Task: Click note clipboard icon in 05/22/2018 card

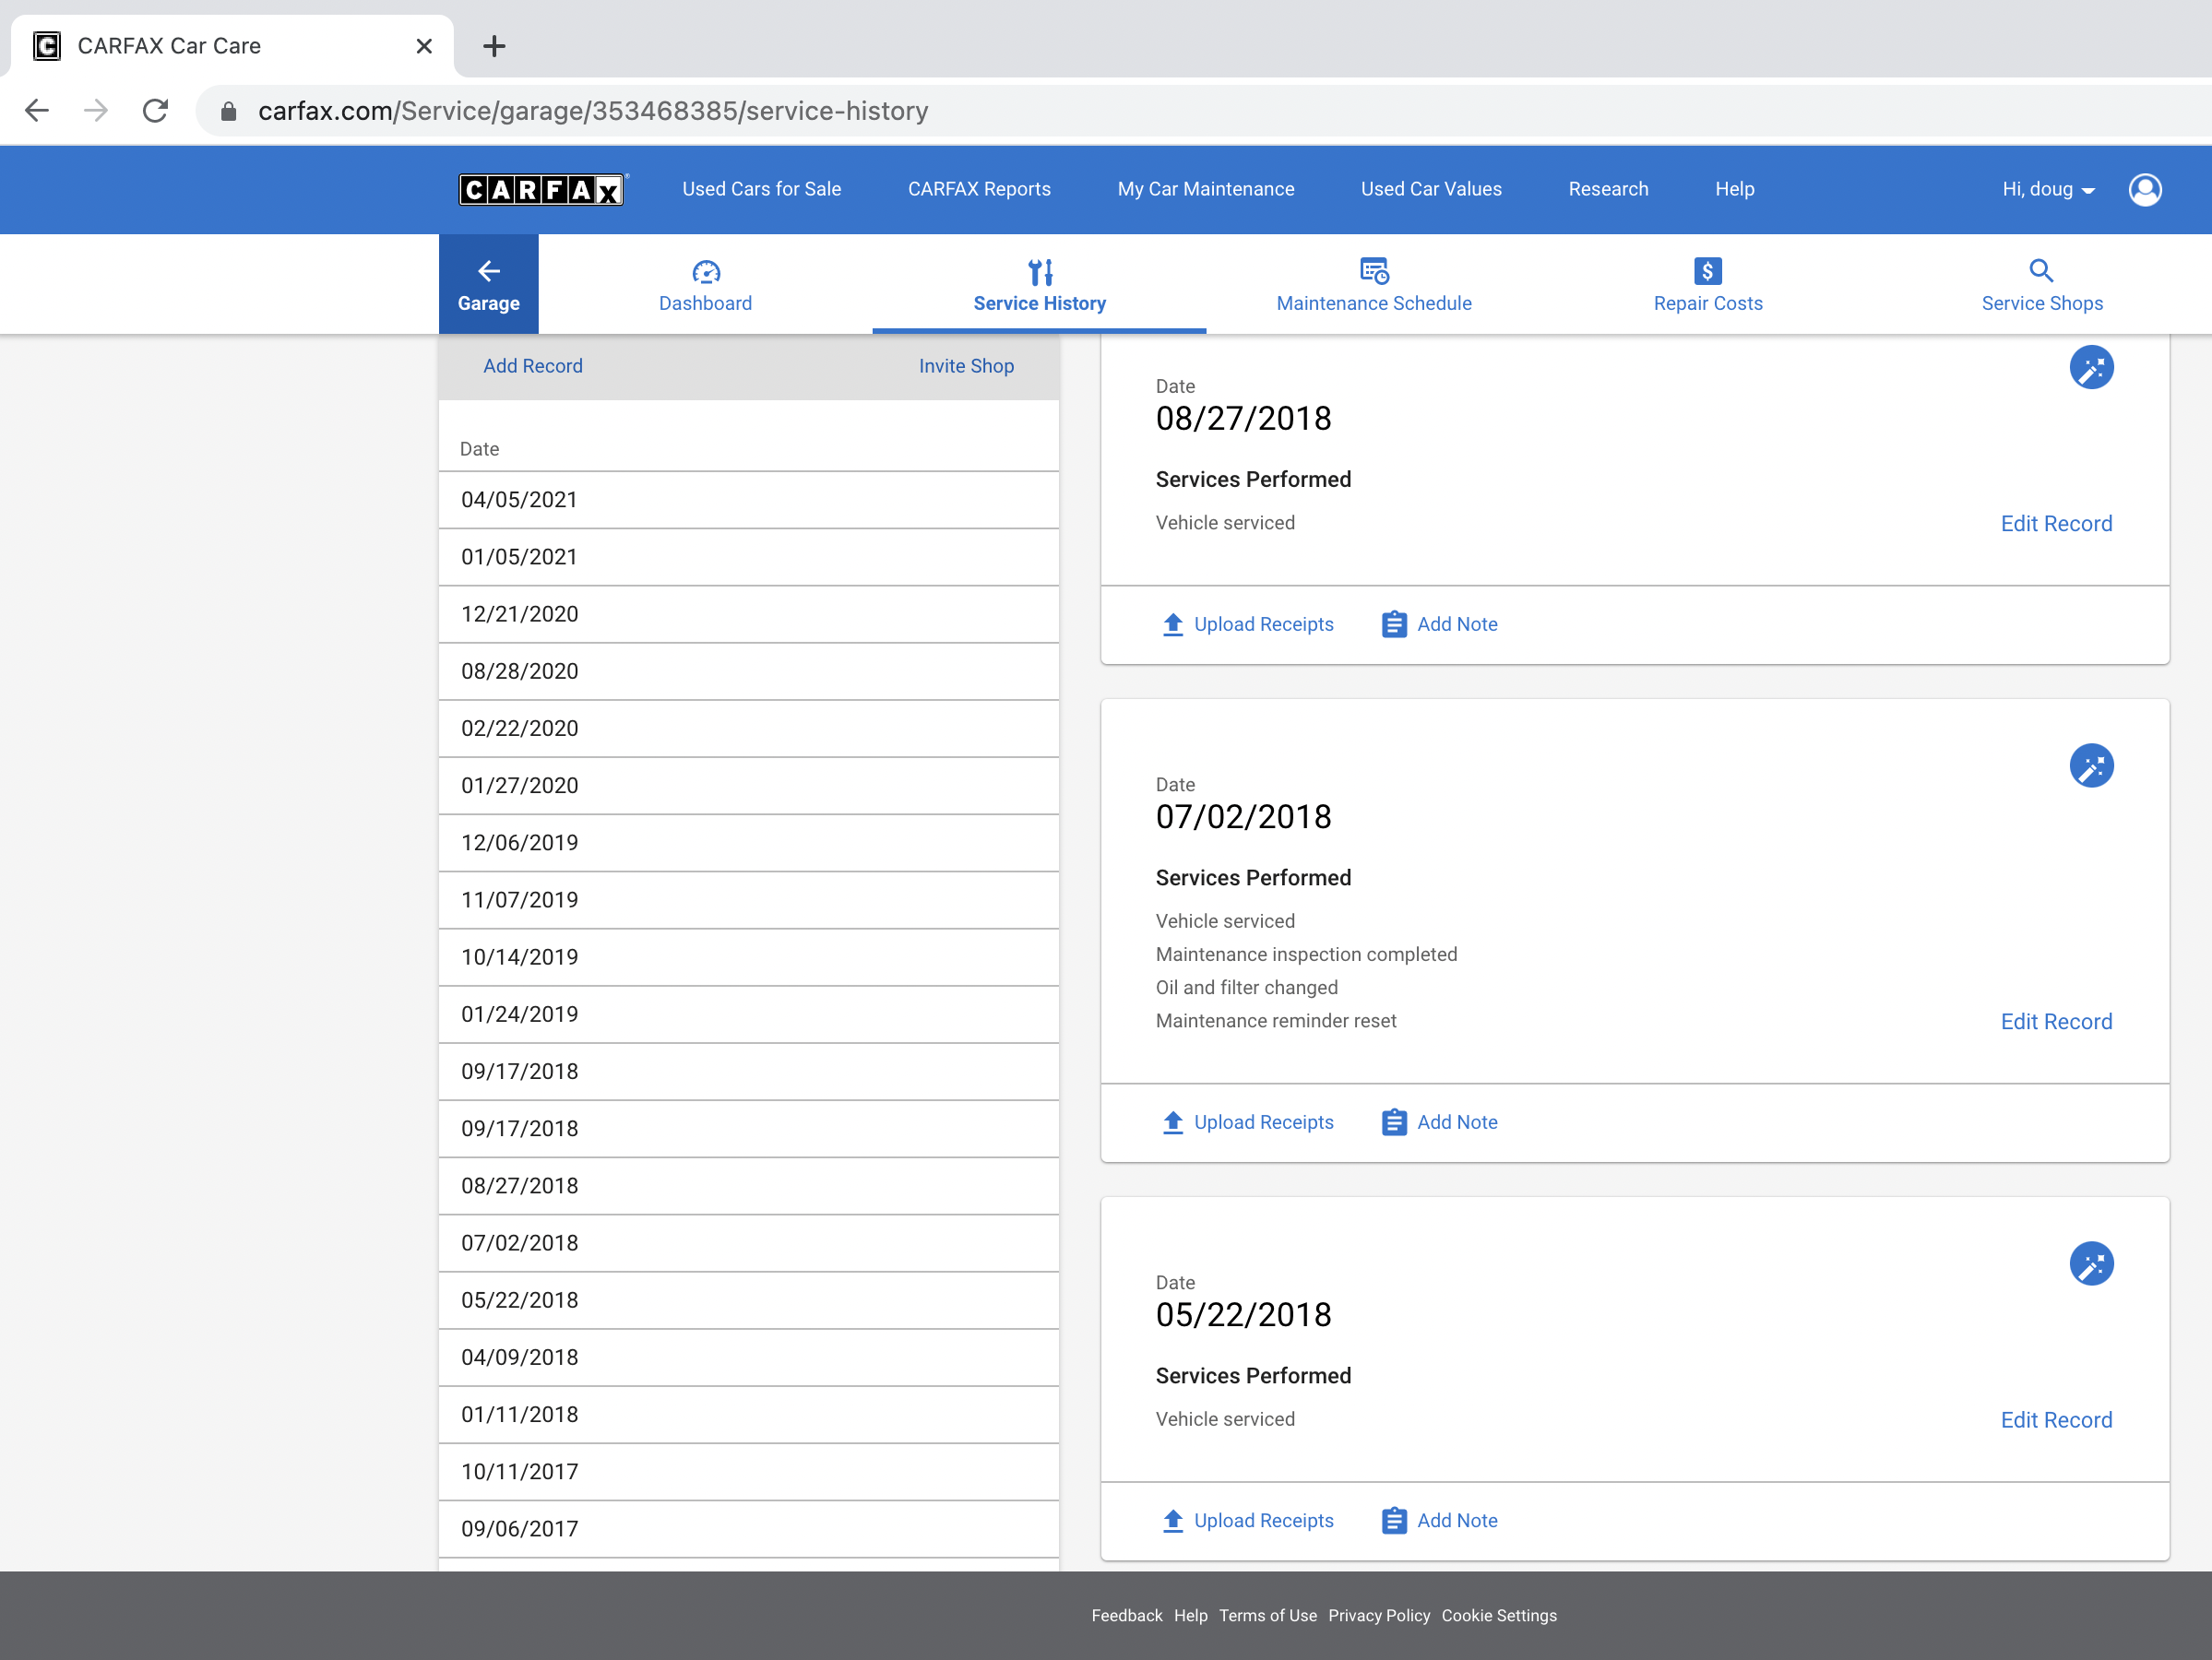Action: click(x=1394, y=1520)
